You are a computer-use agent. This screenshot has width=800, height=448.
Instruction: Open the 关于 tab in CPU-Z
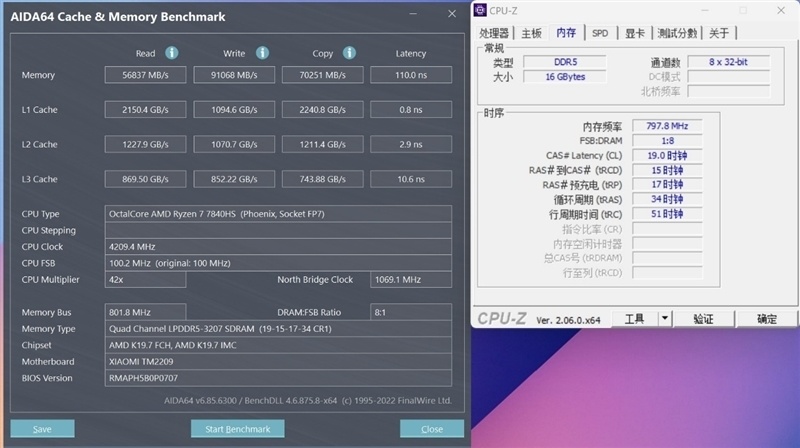(x=719, y=34)
